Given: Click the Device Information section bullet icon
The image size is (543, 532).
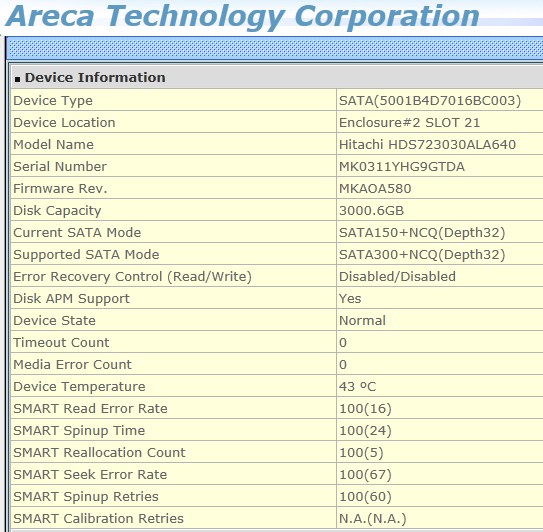Looking at the screenshot, I should [17, 79].
